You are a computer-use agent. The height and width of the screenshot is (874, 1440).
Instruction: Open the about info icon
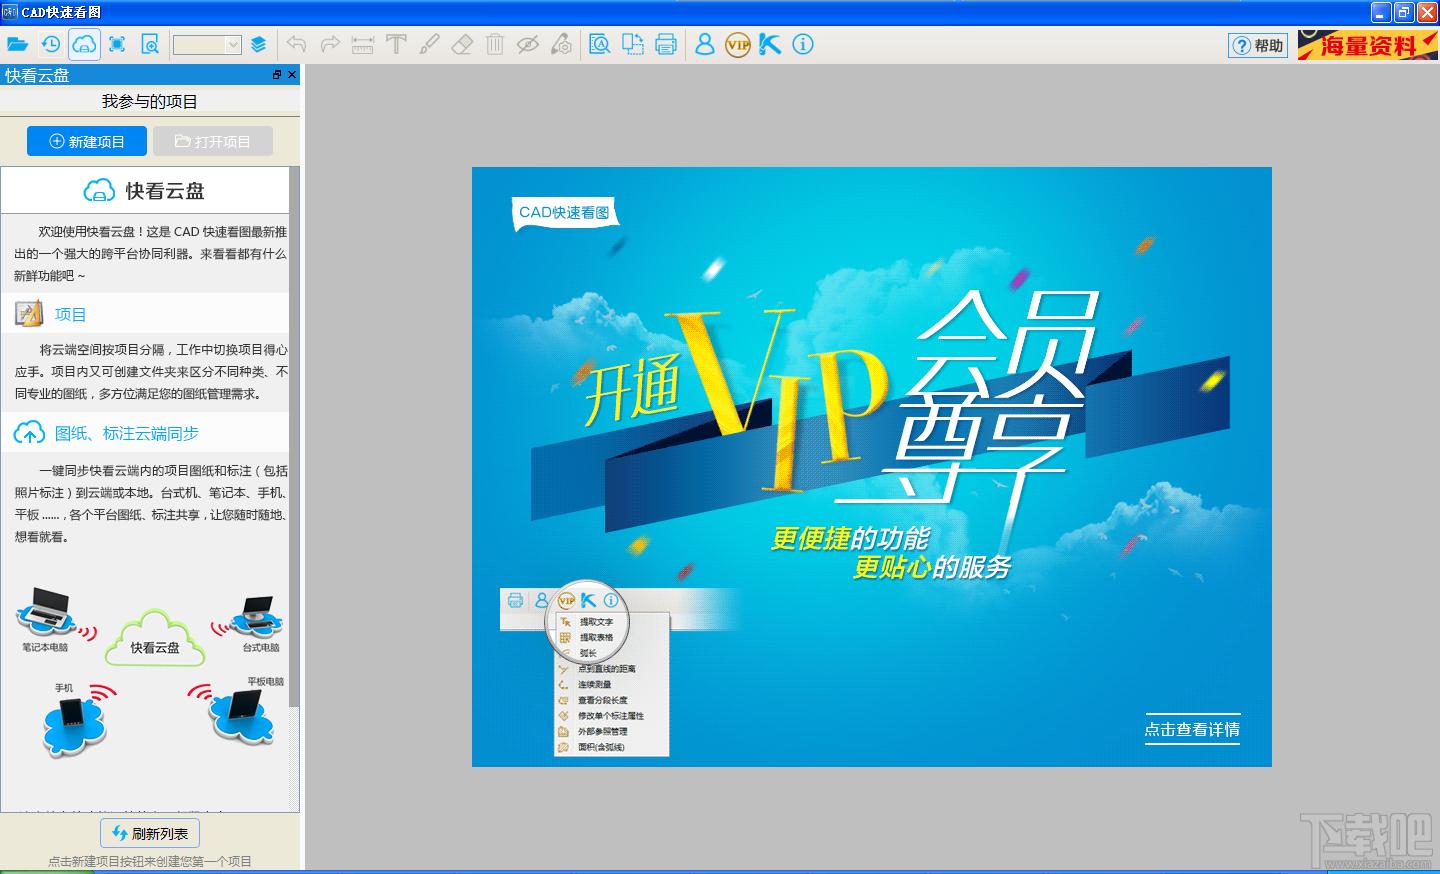coord(803,44)
